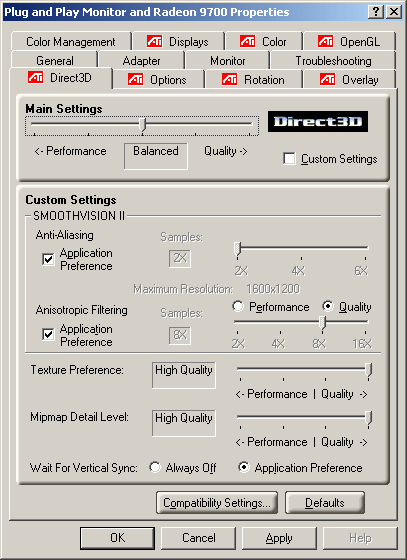The width and height of the screenshot is (407, 560).
Task: Switch to the Color Management tab
Action: tap(71, 41)
